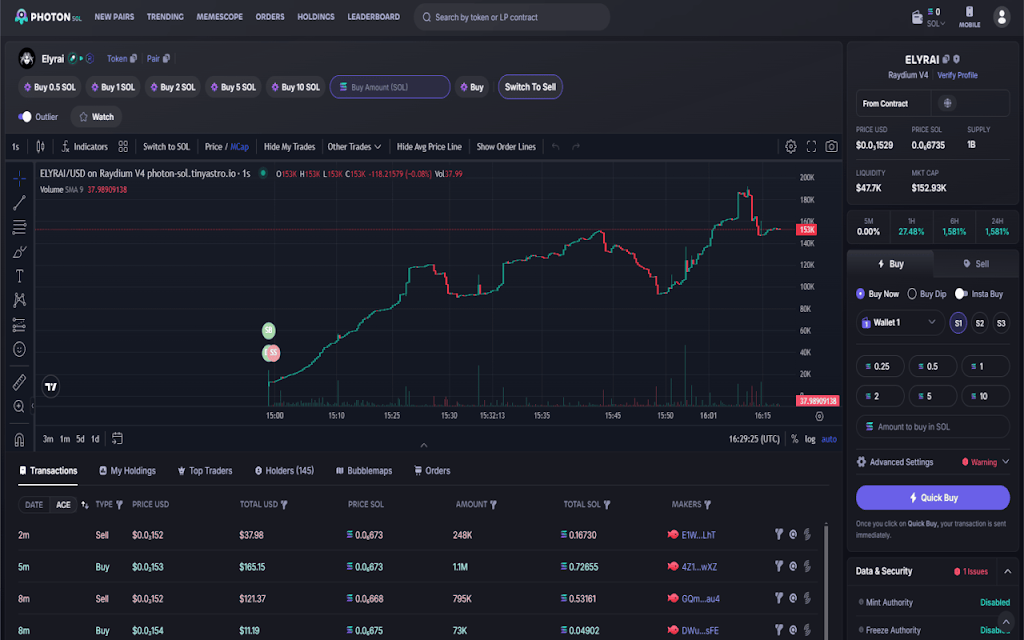Filter by maker E1W...LhT funnel icon

(778, 534)
